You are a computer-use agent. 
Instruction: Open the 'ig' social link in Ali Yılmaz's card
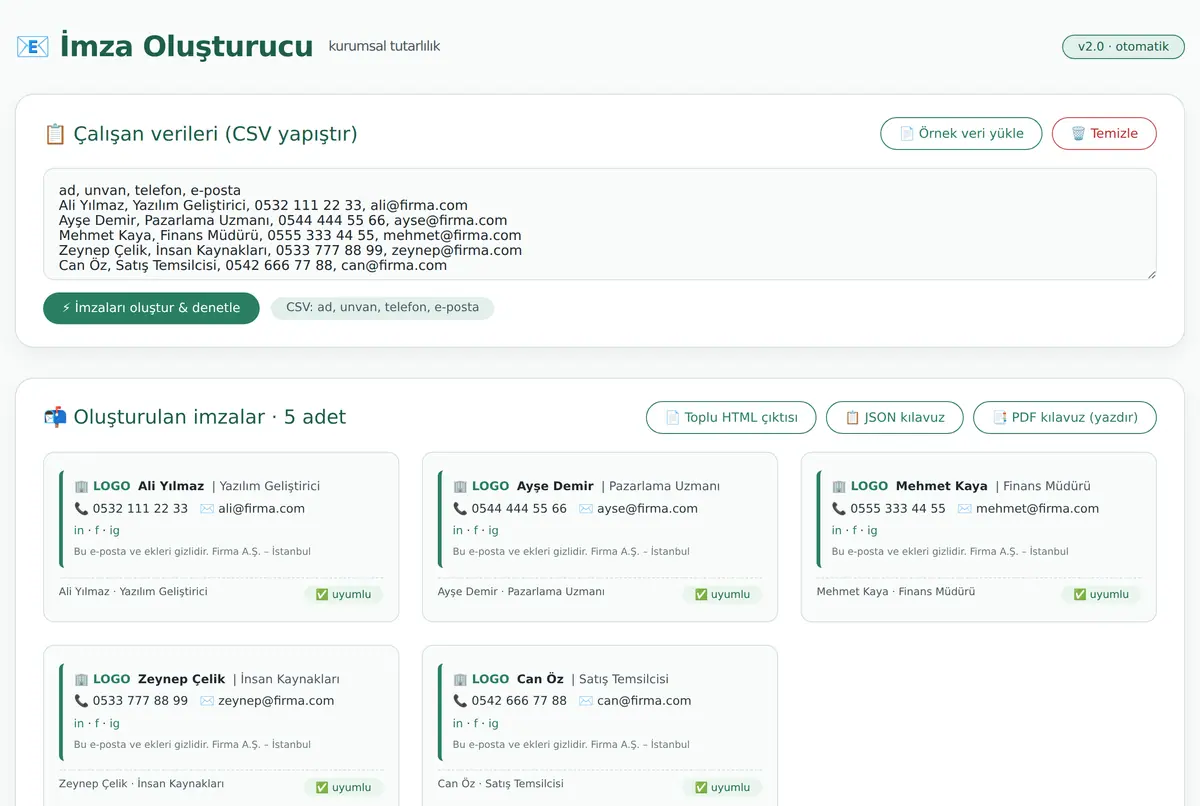(114, 530)
